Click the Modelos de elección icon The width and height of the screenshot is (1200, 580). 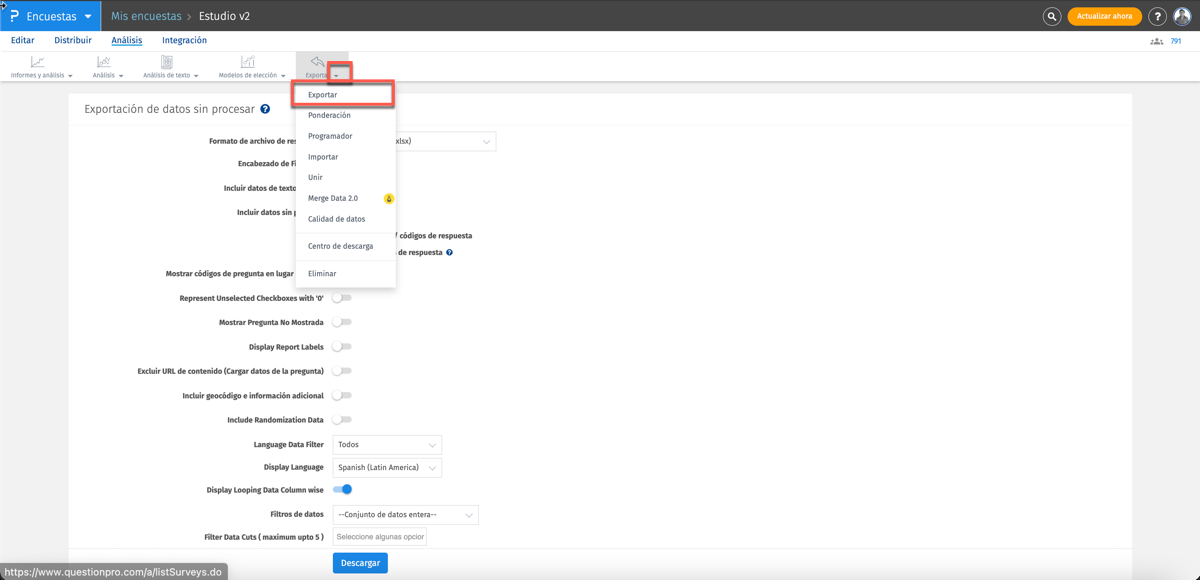(x=247, y=62)
